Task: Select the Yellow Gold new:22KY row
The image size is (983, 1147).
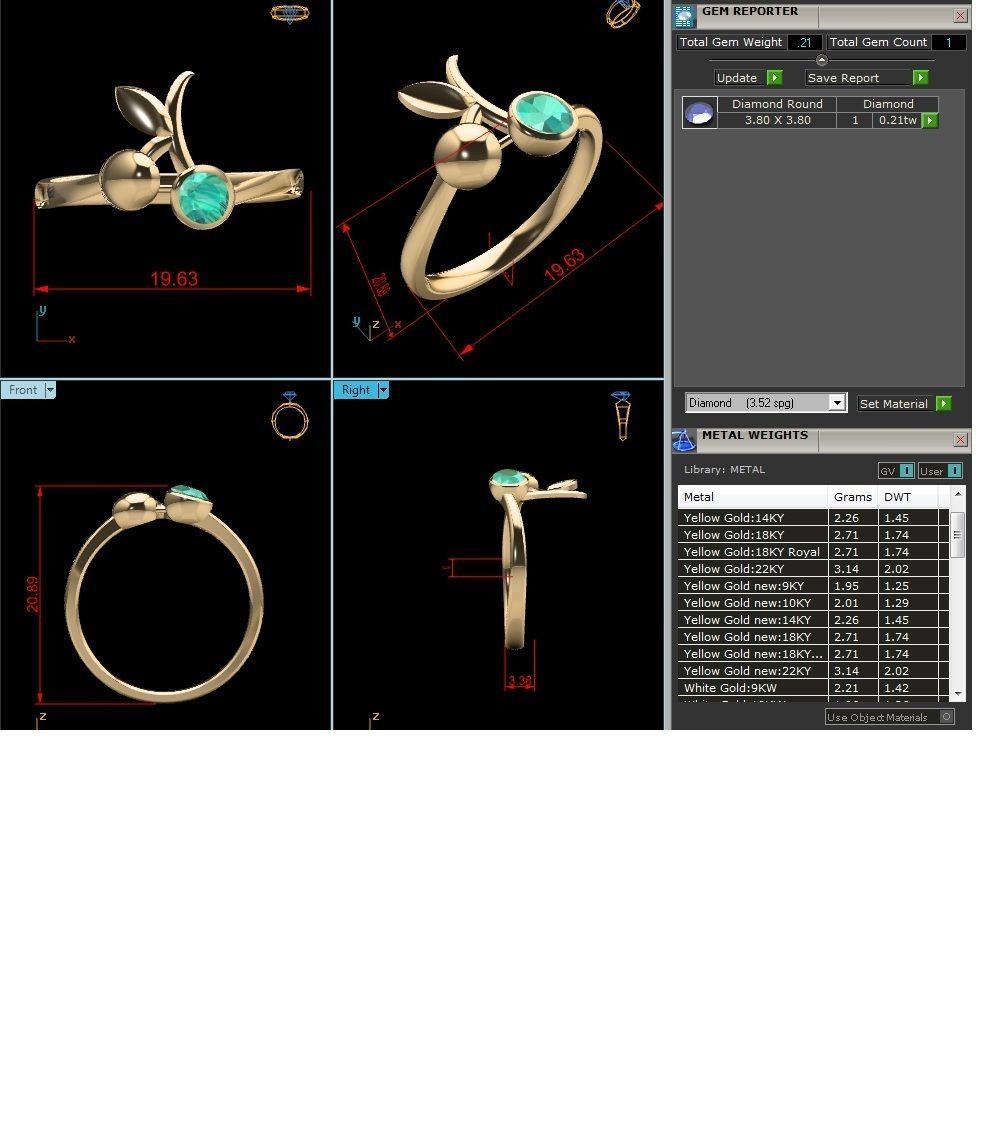Action: pos(813,670)
